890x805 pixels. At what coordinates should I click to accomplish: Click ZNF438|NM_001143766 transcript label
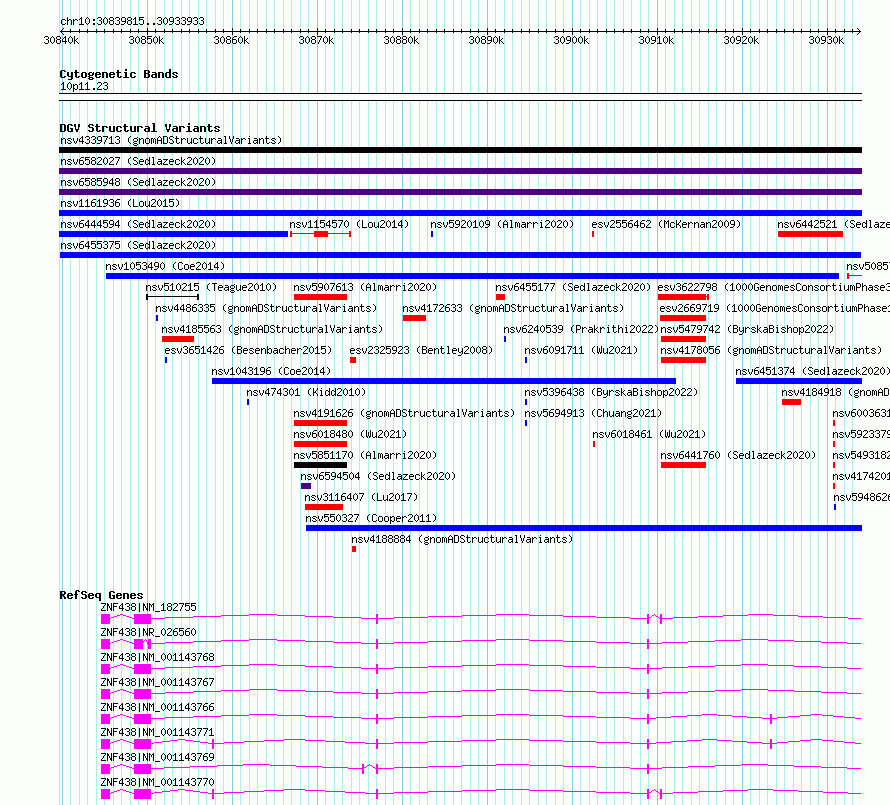158,707
